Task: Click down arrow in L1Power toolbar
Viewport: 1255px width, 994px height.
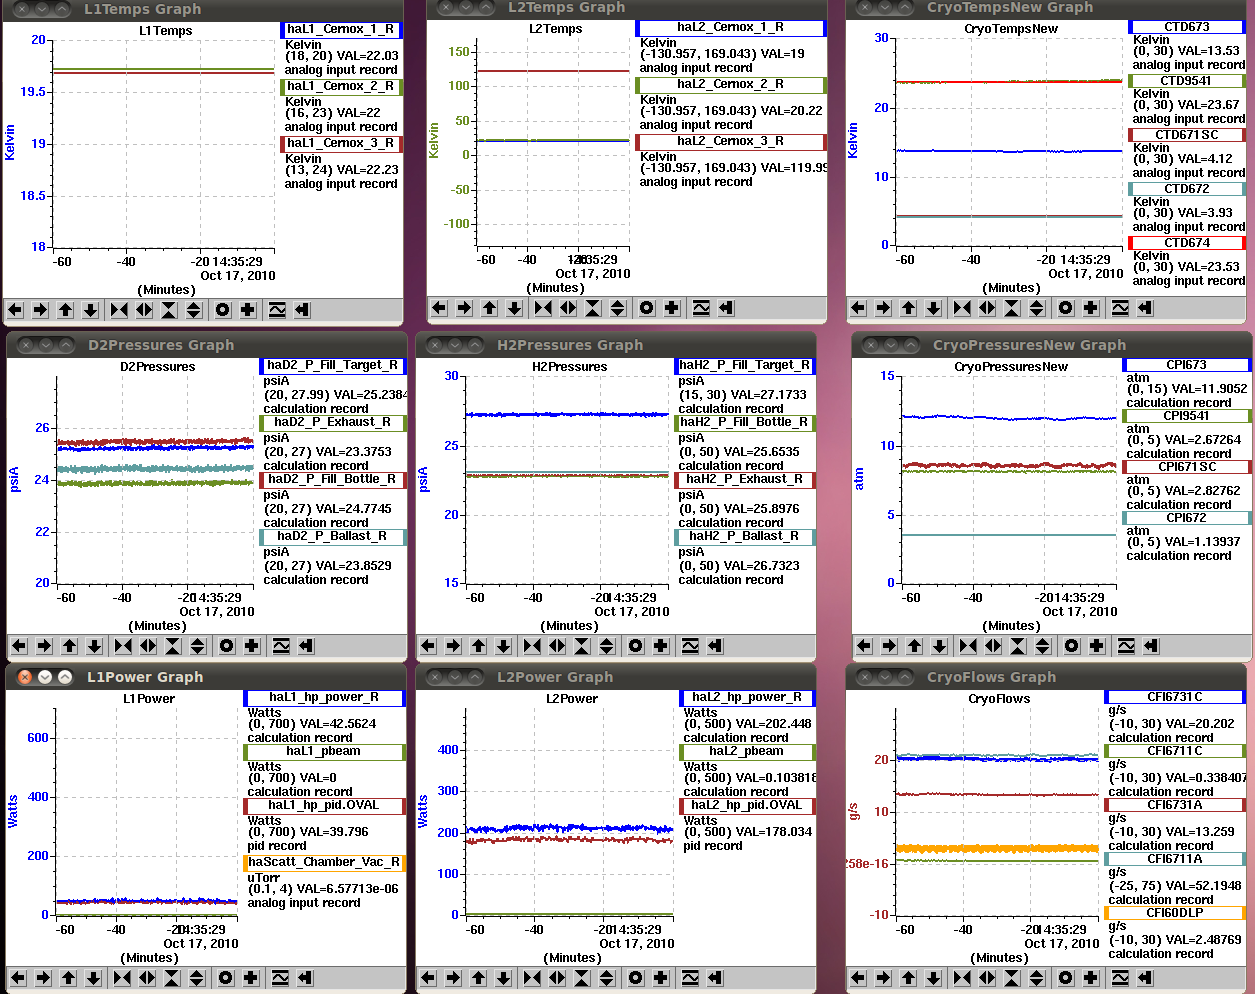Action: (x=94, y=978)
